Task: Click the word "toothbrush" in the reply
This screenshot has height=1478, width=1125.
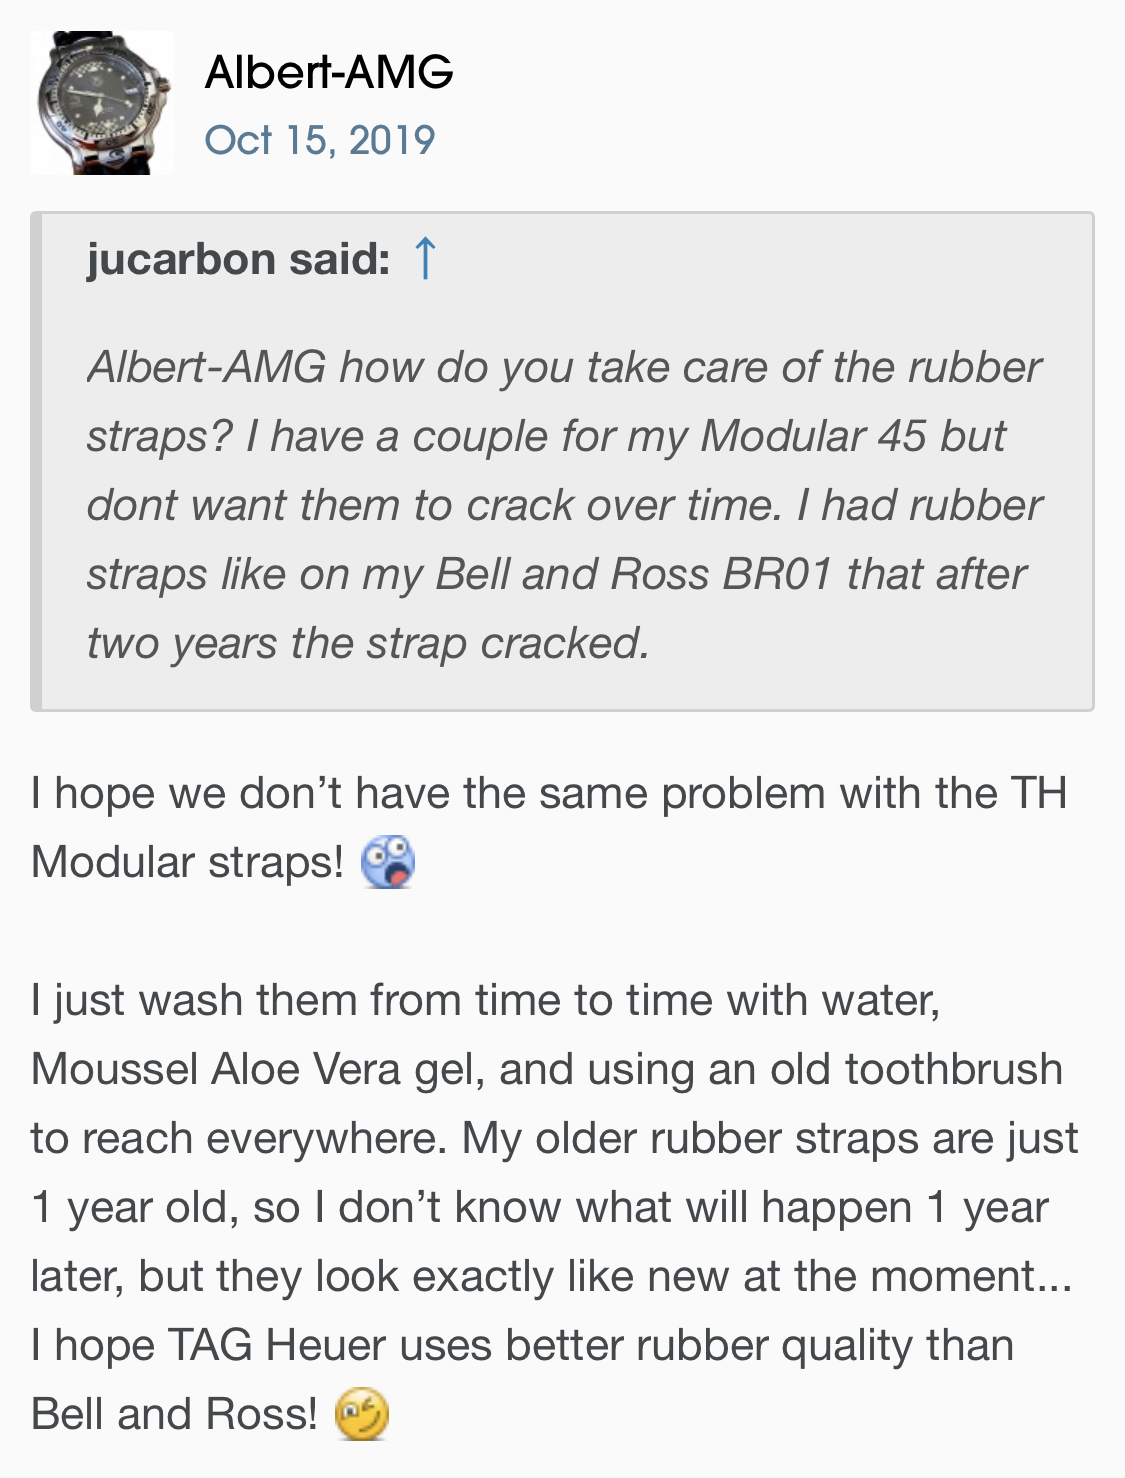Action: [954, 1070]
